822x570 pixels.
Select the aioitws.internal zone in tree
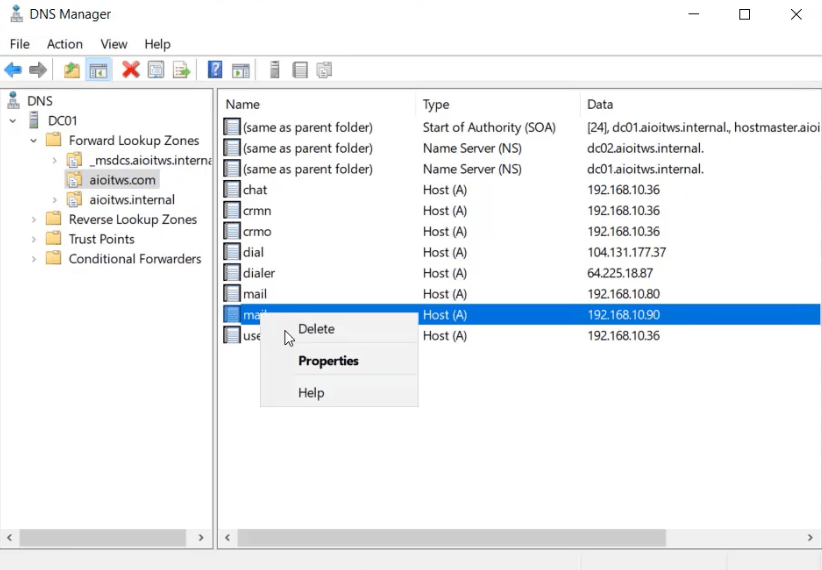[131, 200]
